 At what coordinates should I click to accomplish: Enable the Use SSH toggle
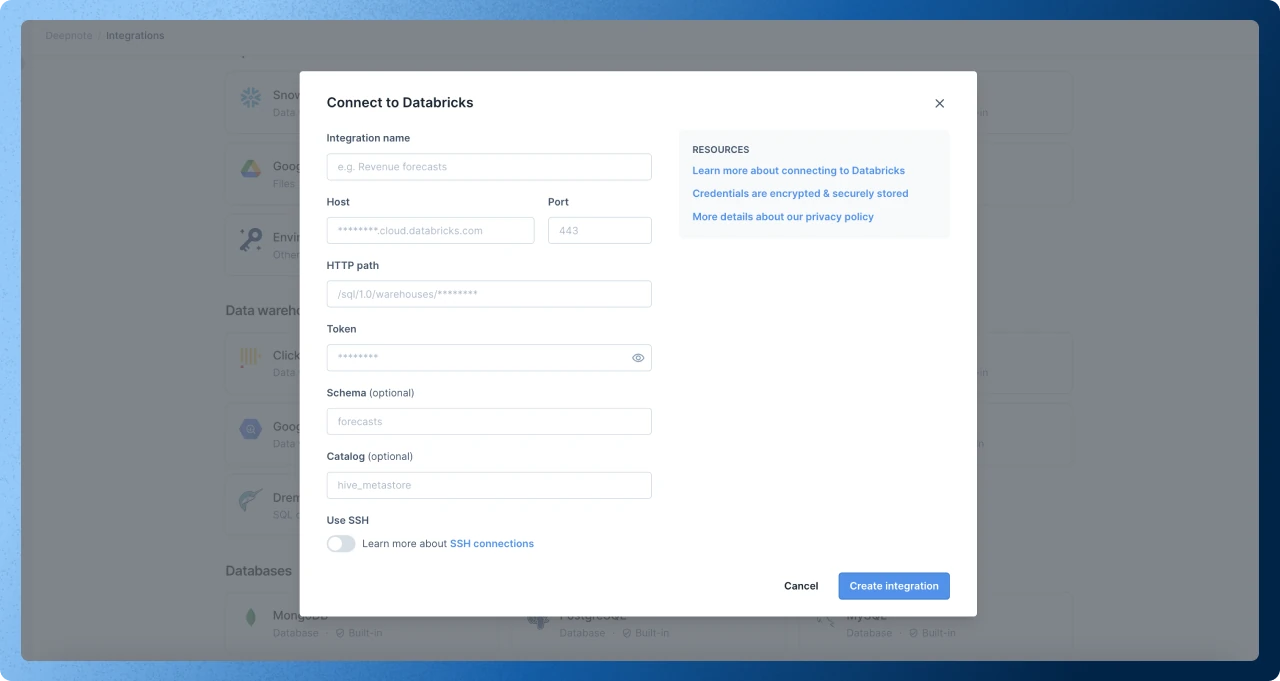tap(341, 544)
